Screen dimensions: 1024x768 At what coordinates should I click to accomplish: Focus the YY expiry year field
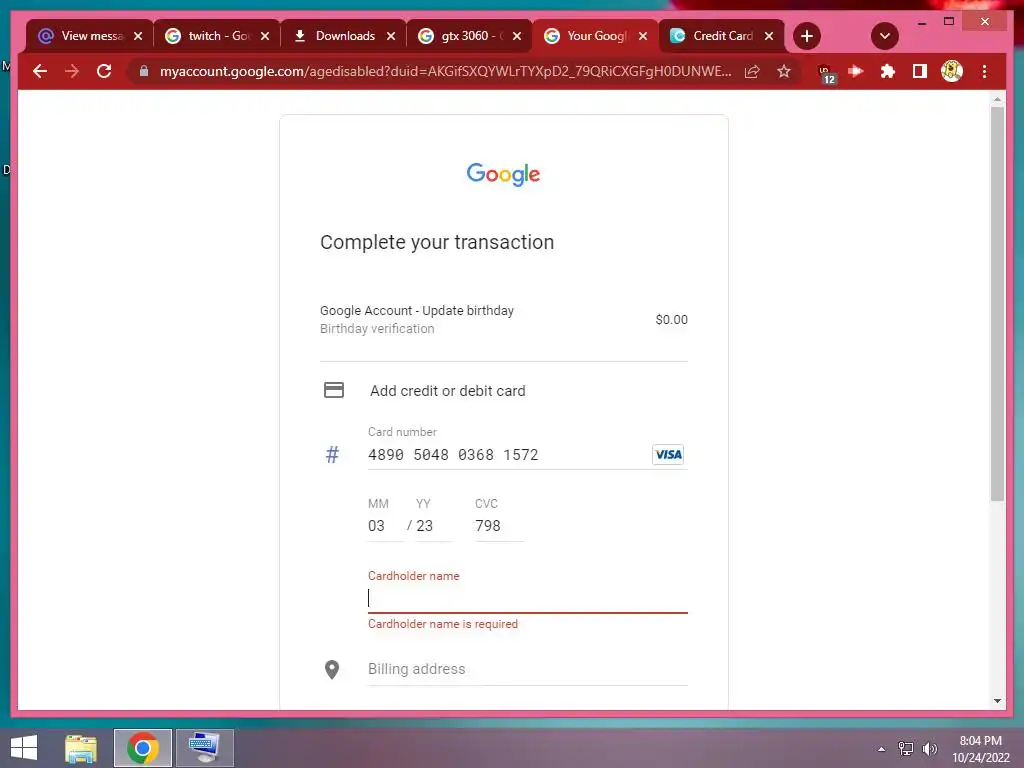(432, 526)
